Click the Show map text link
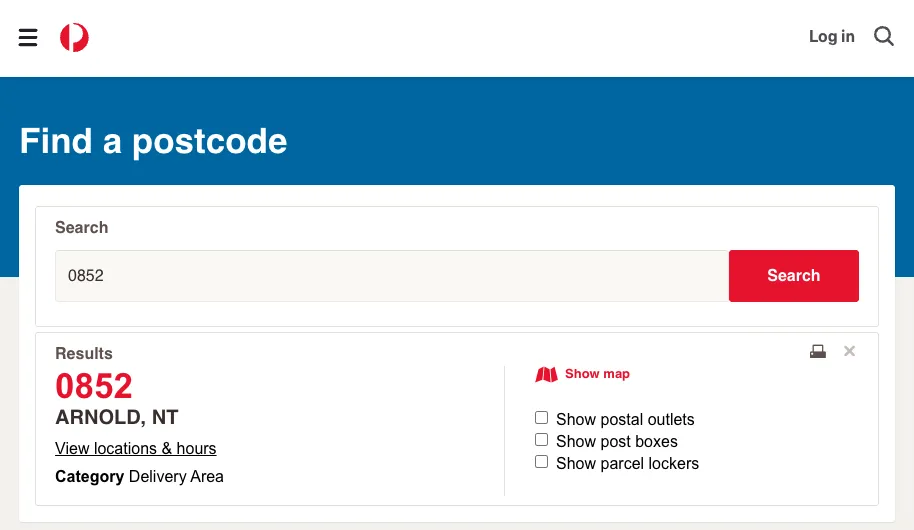914x530 pixels. (597, 374)
